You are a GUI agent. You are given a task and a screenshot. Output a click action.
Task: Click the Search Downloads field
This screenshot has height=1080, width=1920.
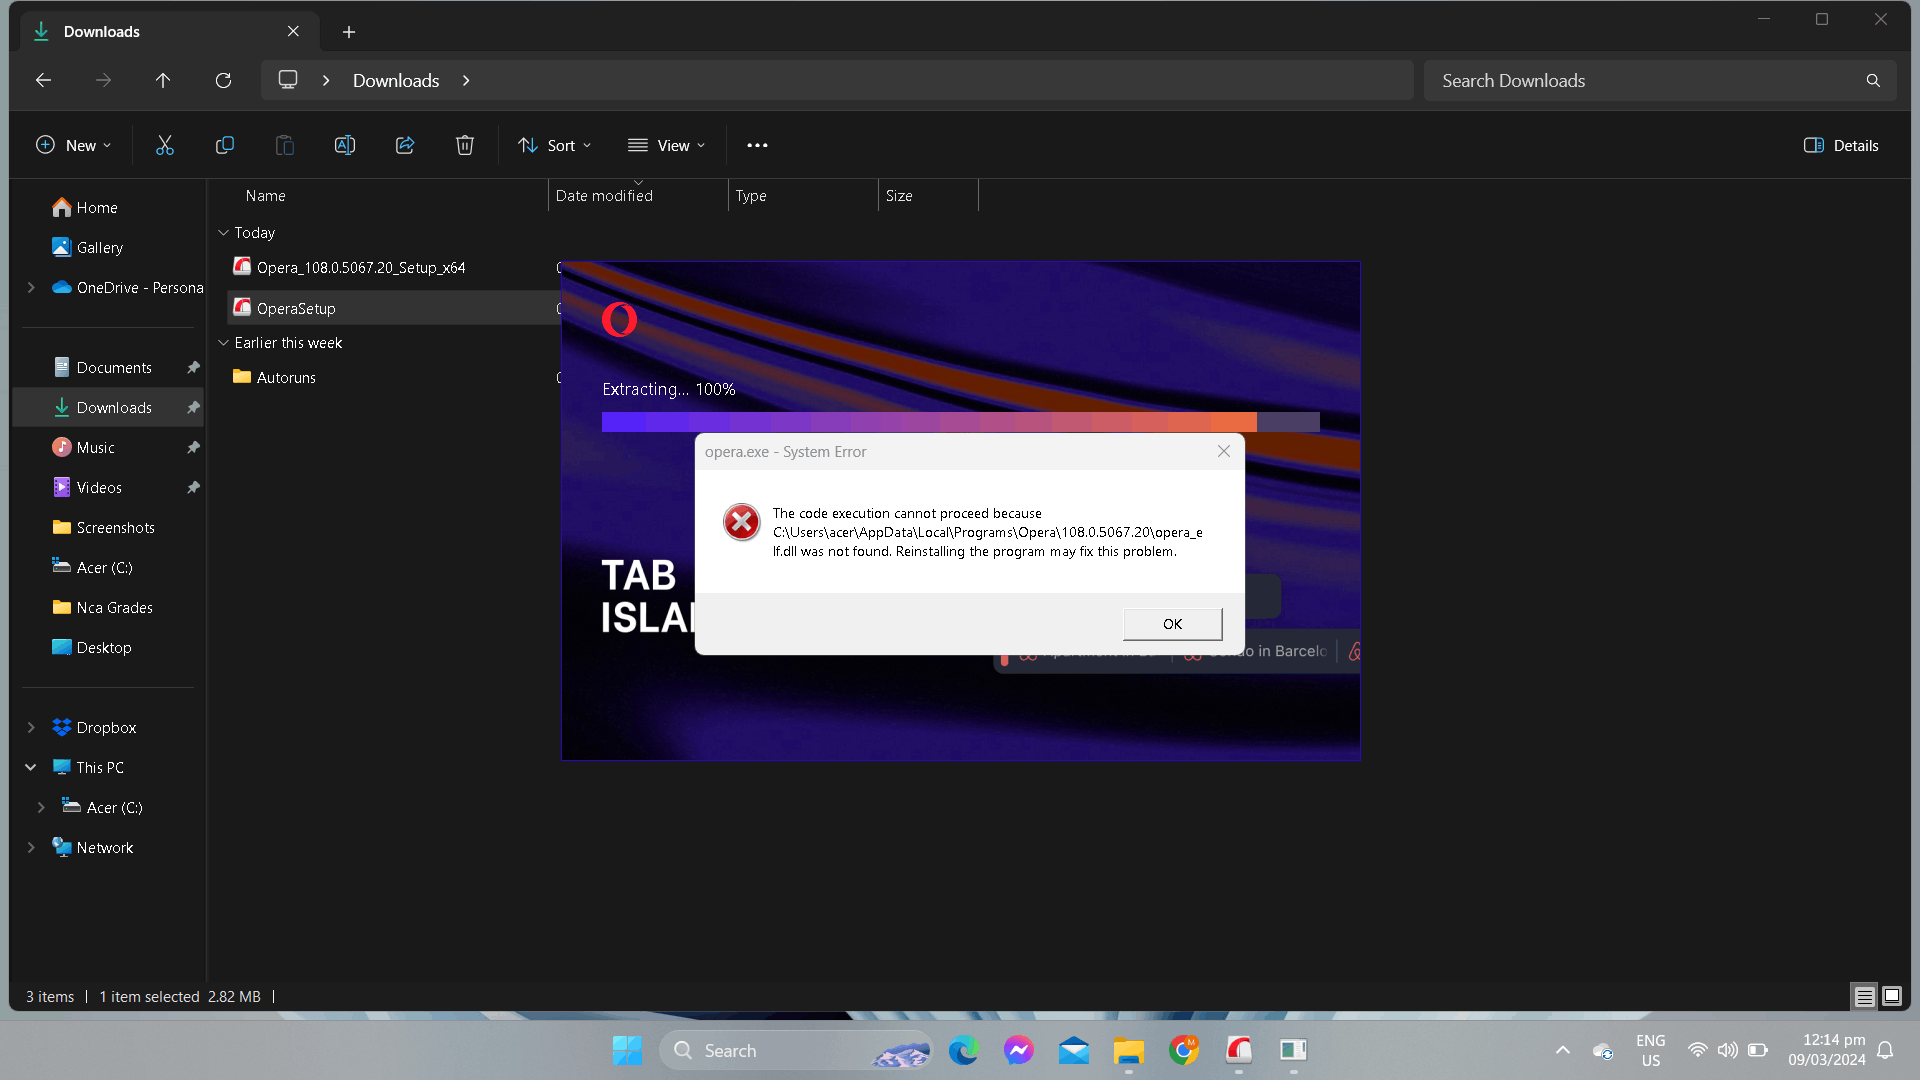(x=1645, y=81)
